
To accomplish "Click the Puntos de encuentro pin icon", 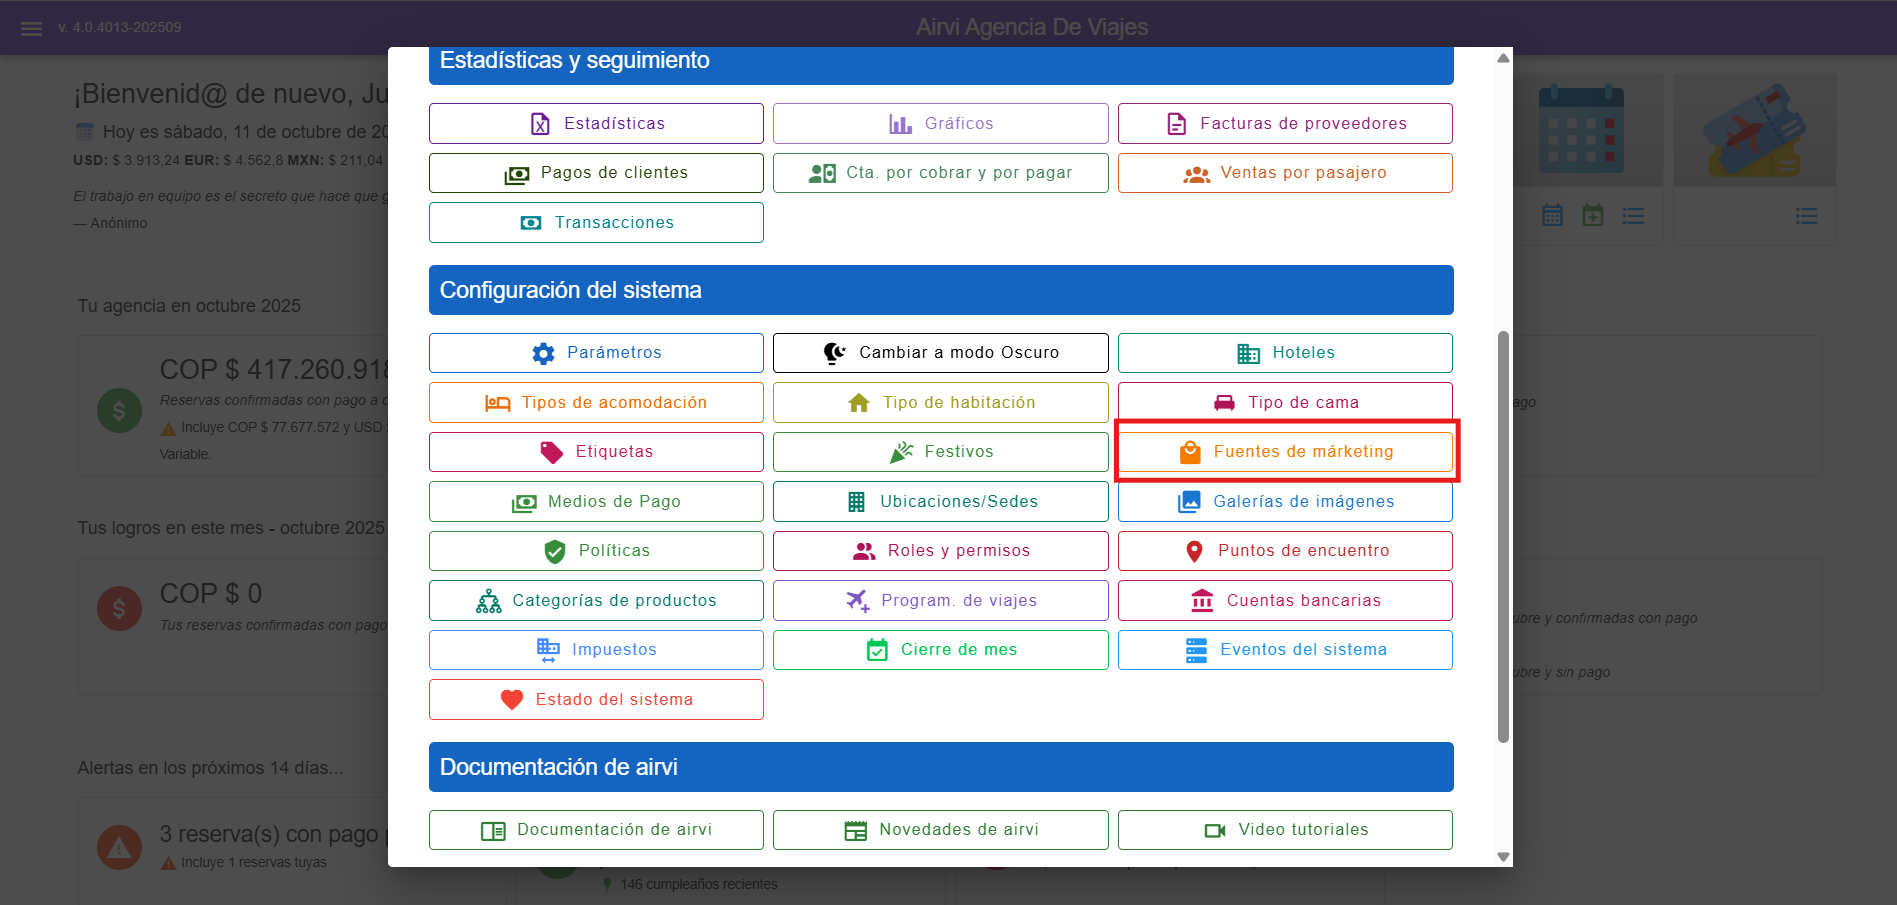I will tap(1194, 551).
